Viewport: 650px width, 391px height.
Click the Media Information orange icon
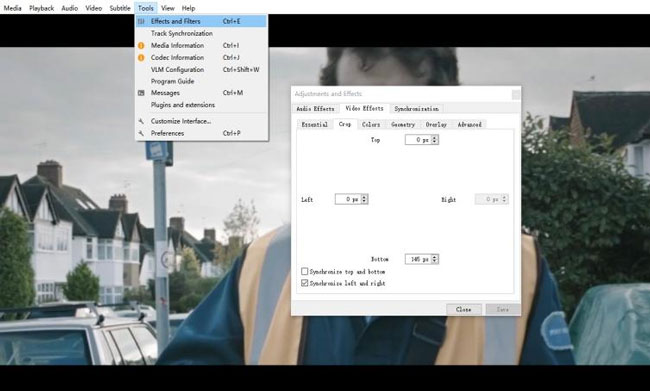tap(141, 46)
